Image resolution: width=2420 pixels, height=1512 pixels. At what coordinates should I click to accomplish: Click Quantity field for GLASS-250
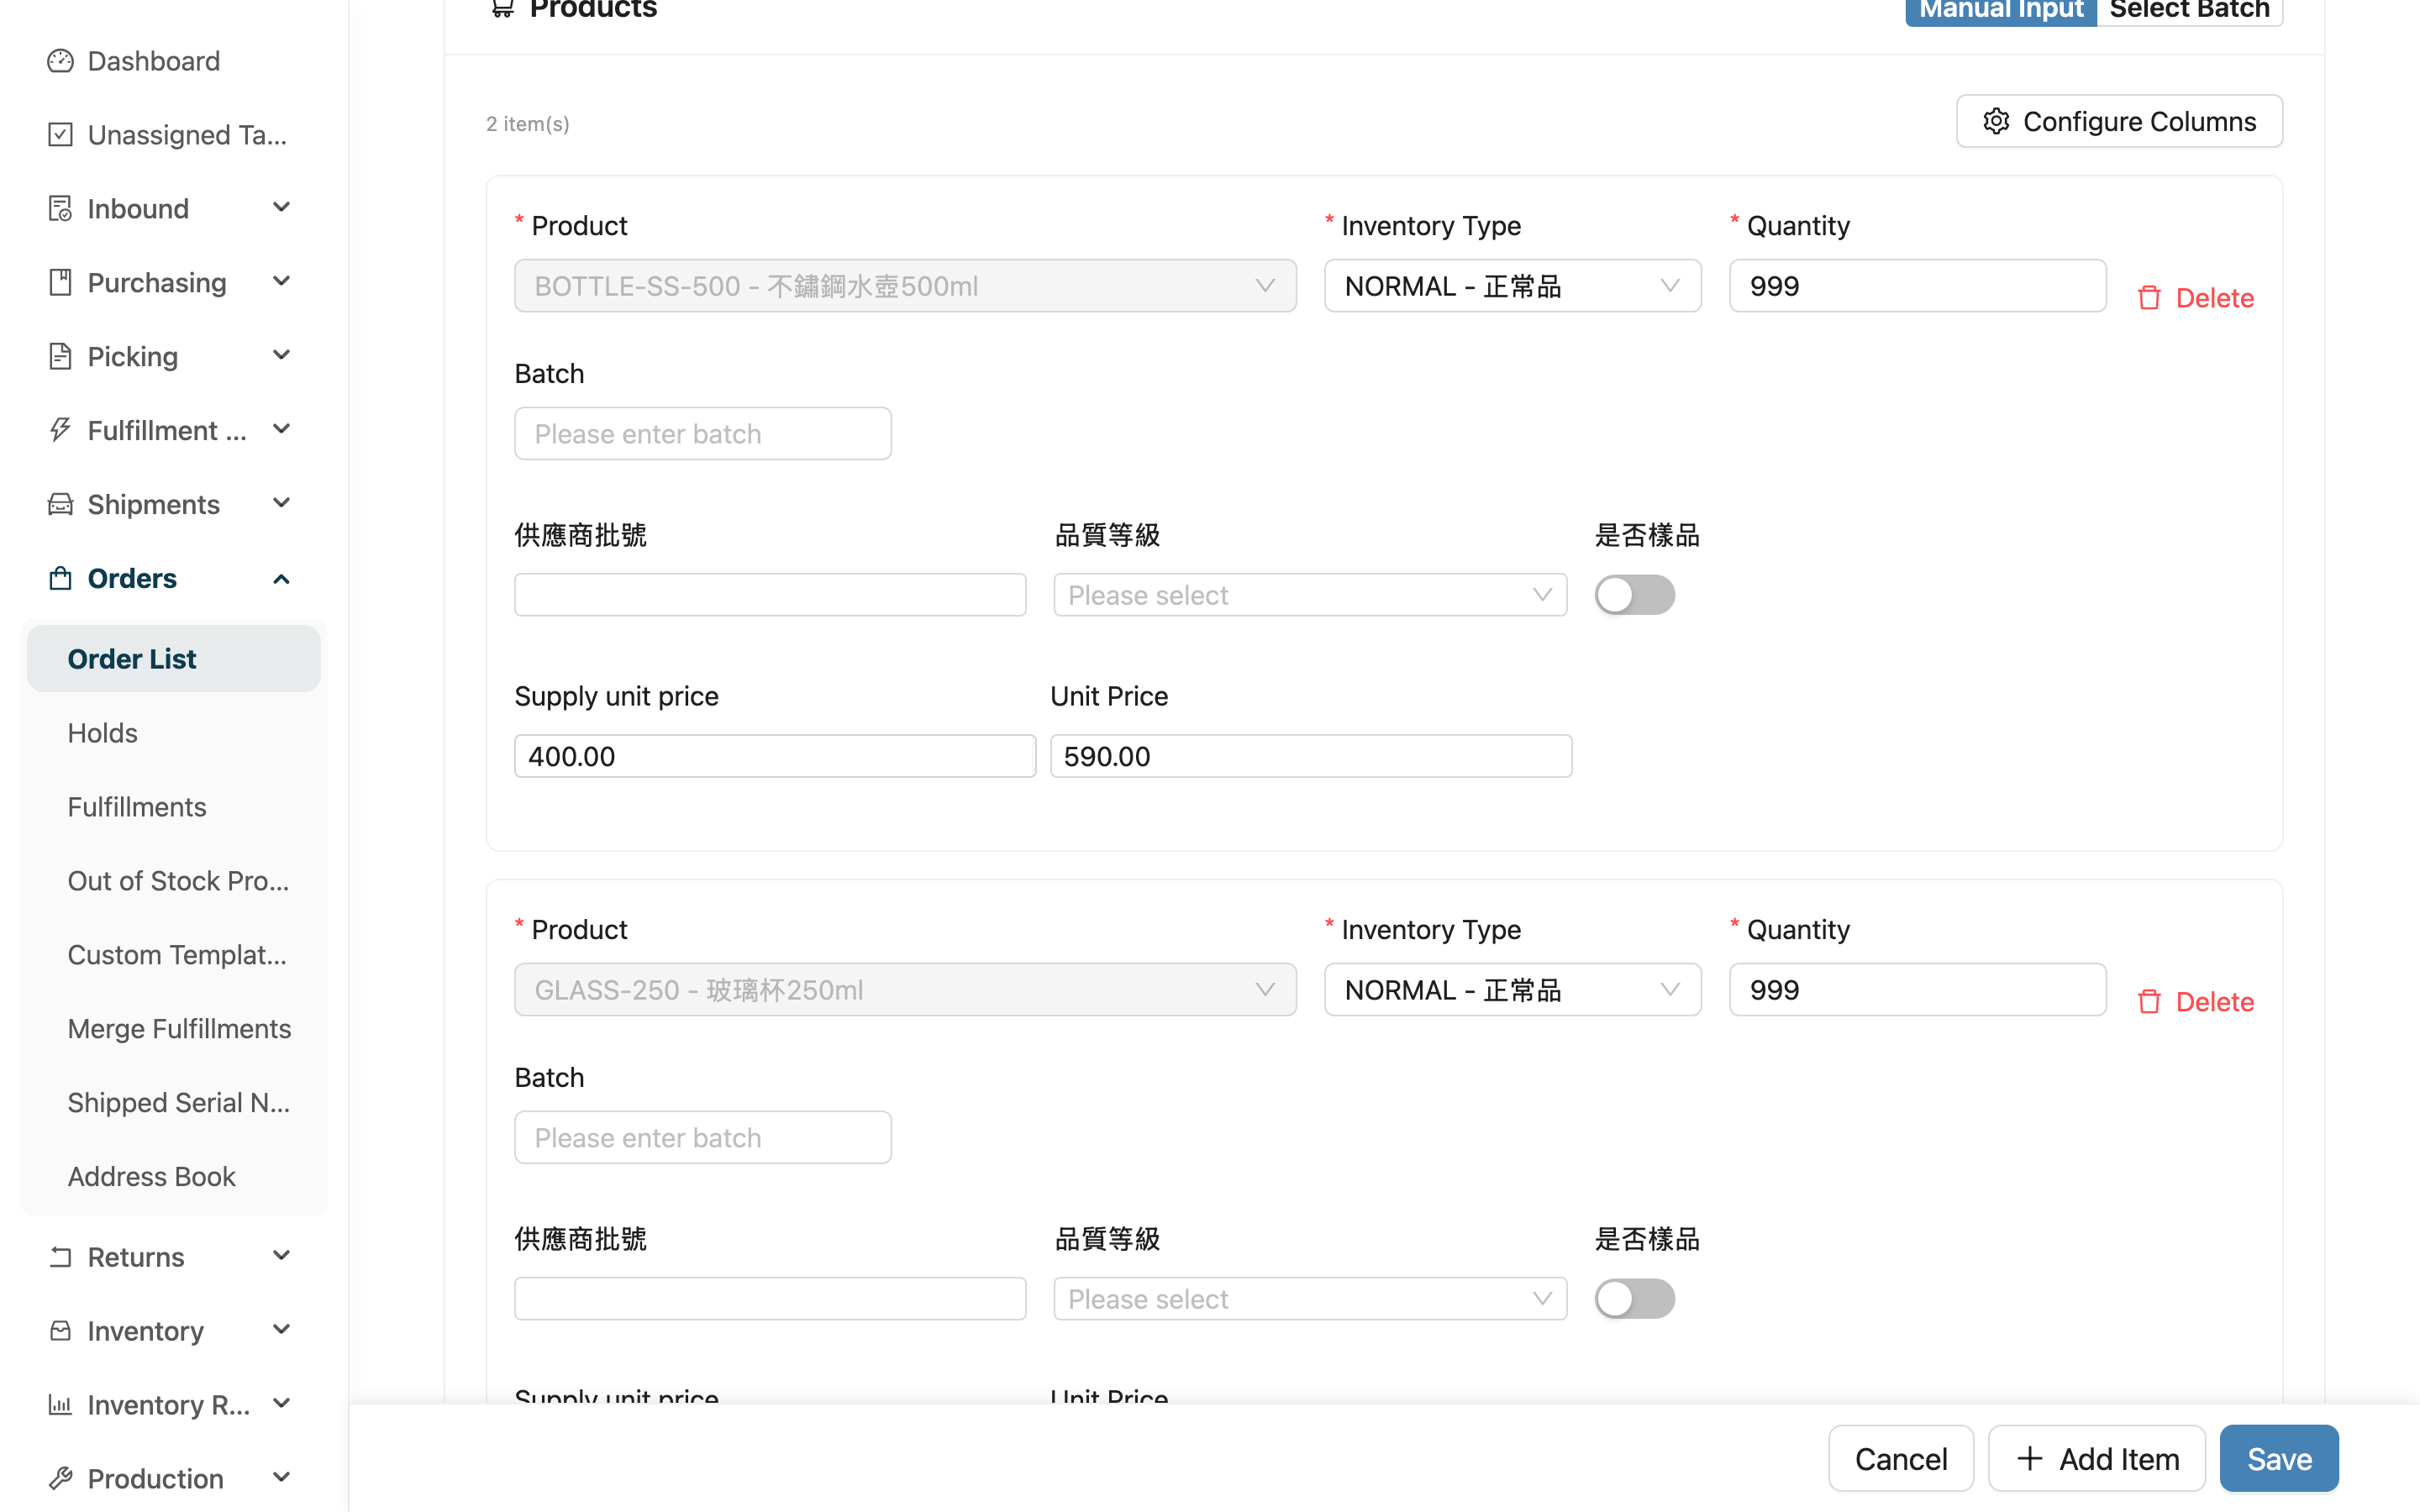click(1918, 990)
